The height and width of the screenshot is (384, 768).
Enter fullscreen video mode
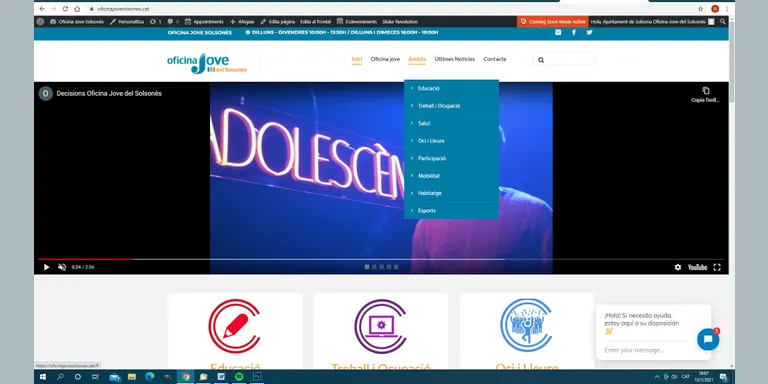point(717,267)
